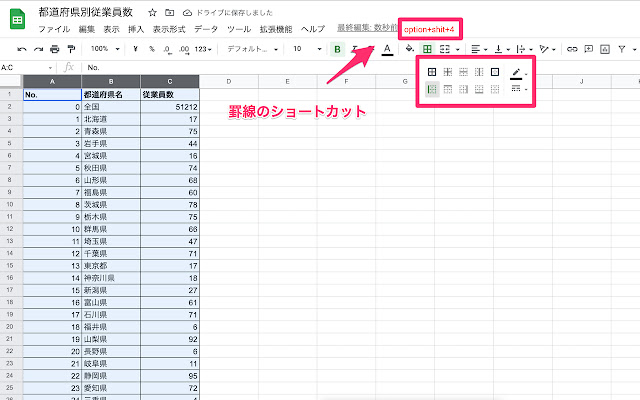The height and width of the screenshot is (400, 640).
Task: Open text color picker A
Action: (387, 49)
